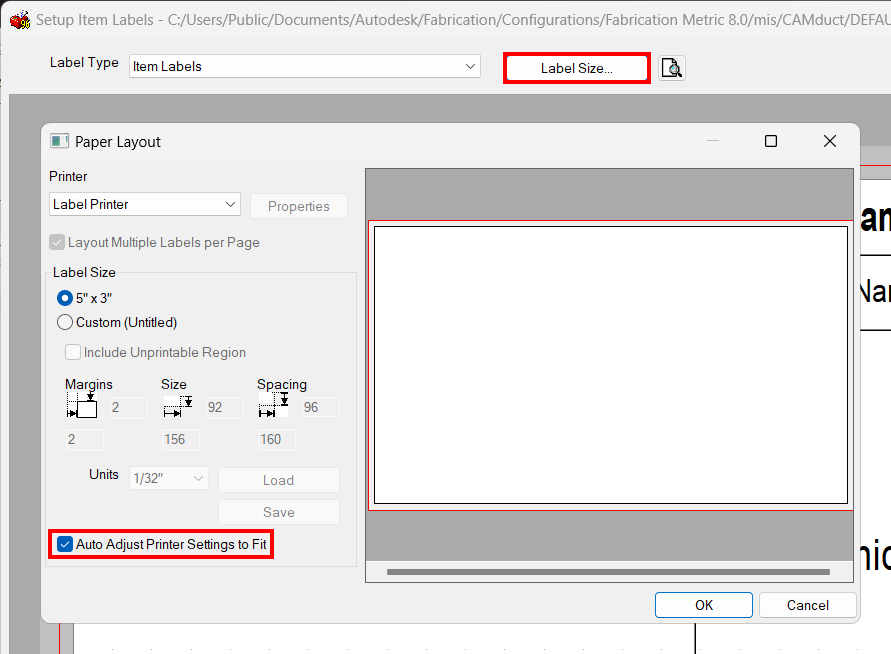
Task: Confirm with the OK button
Action: click(703, 604)
